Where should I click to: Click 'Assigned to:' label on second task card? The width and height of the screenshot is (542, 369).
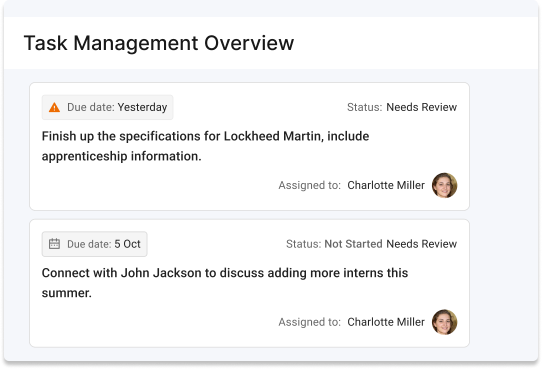coord(310,322)
